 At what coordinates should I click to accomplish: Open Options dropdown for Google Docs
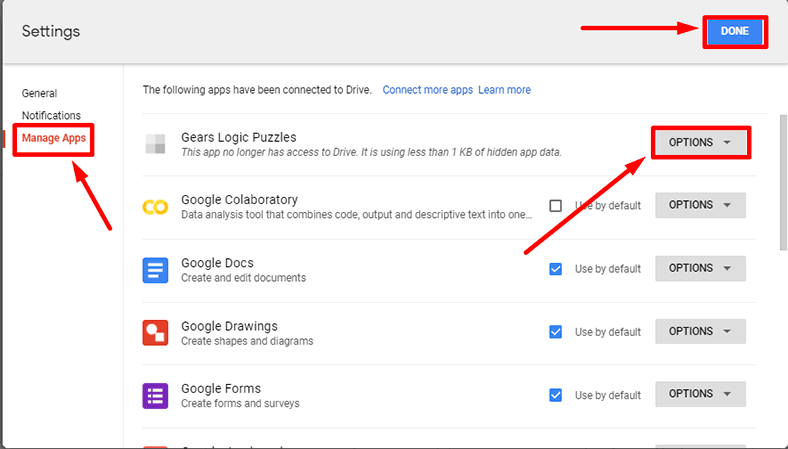(701, 268)
